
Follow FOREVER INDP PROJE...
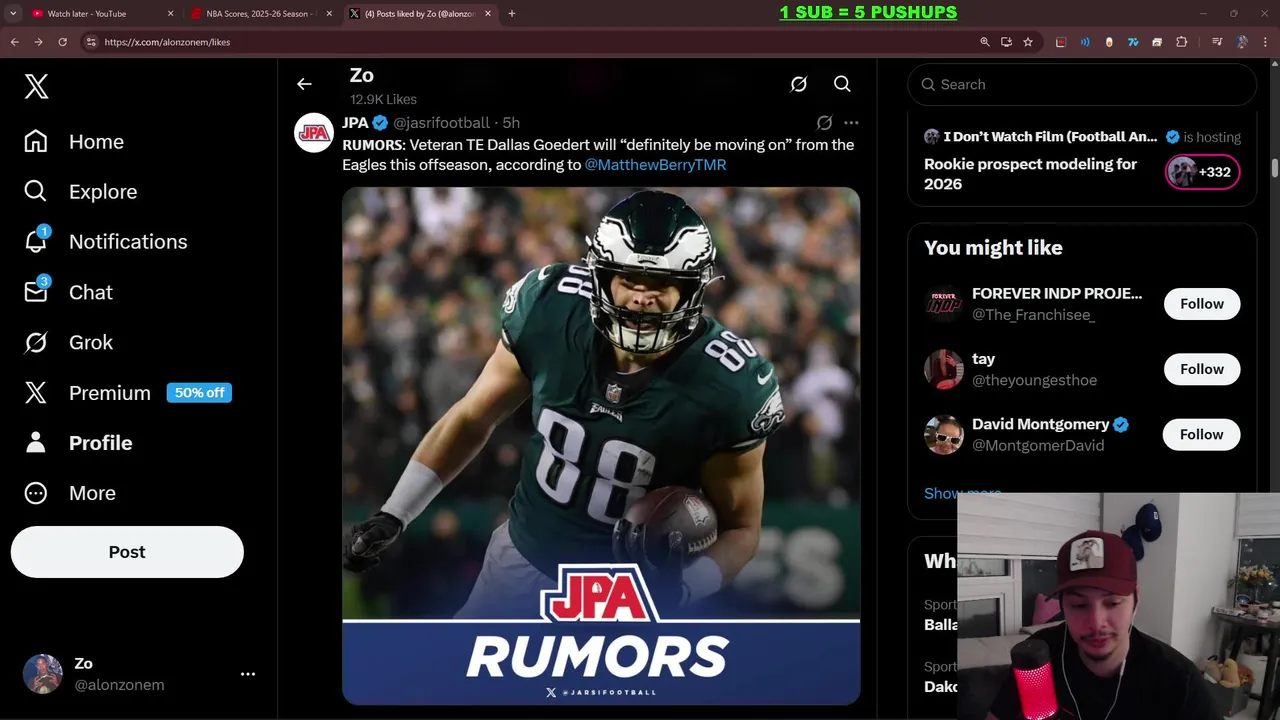1201,304
